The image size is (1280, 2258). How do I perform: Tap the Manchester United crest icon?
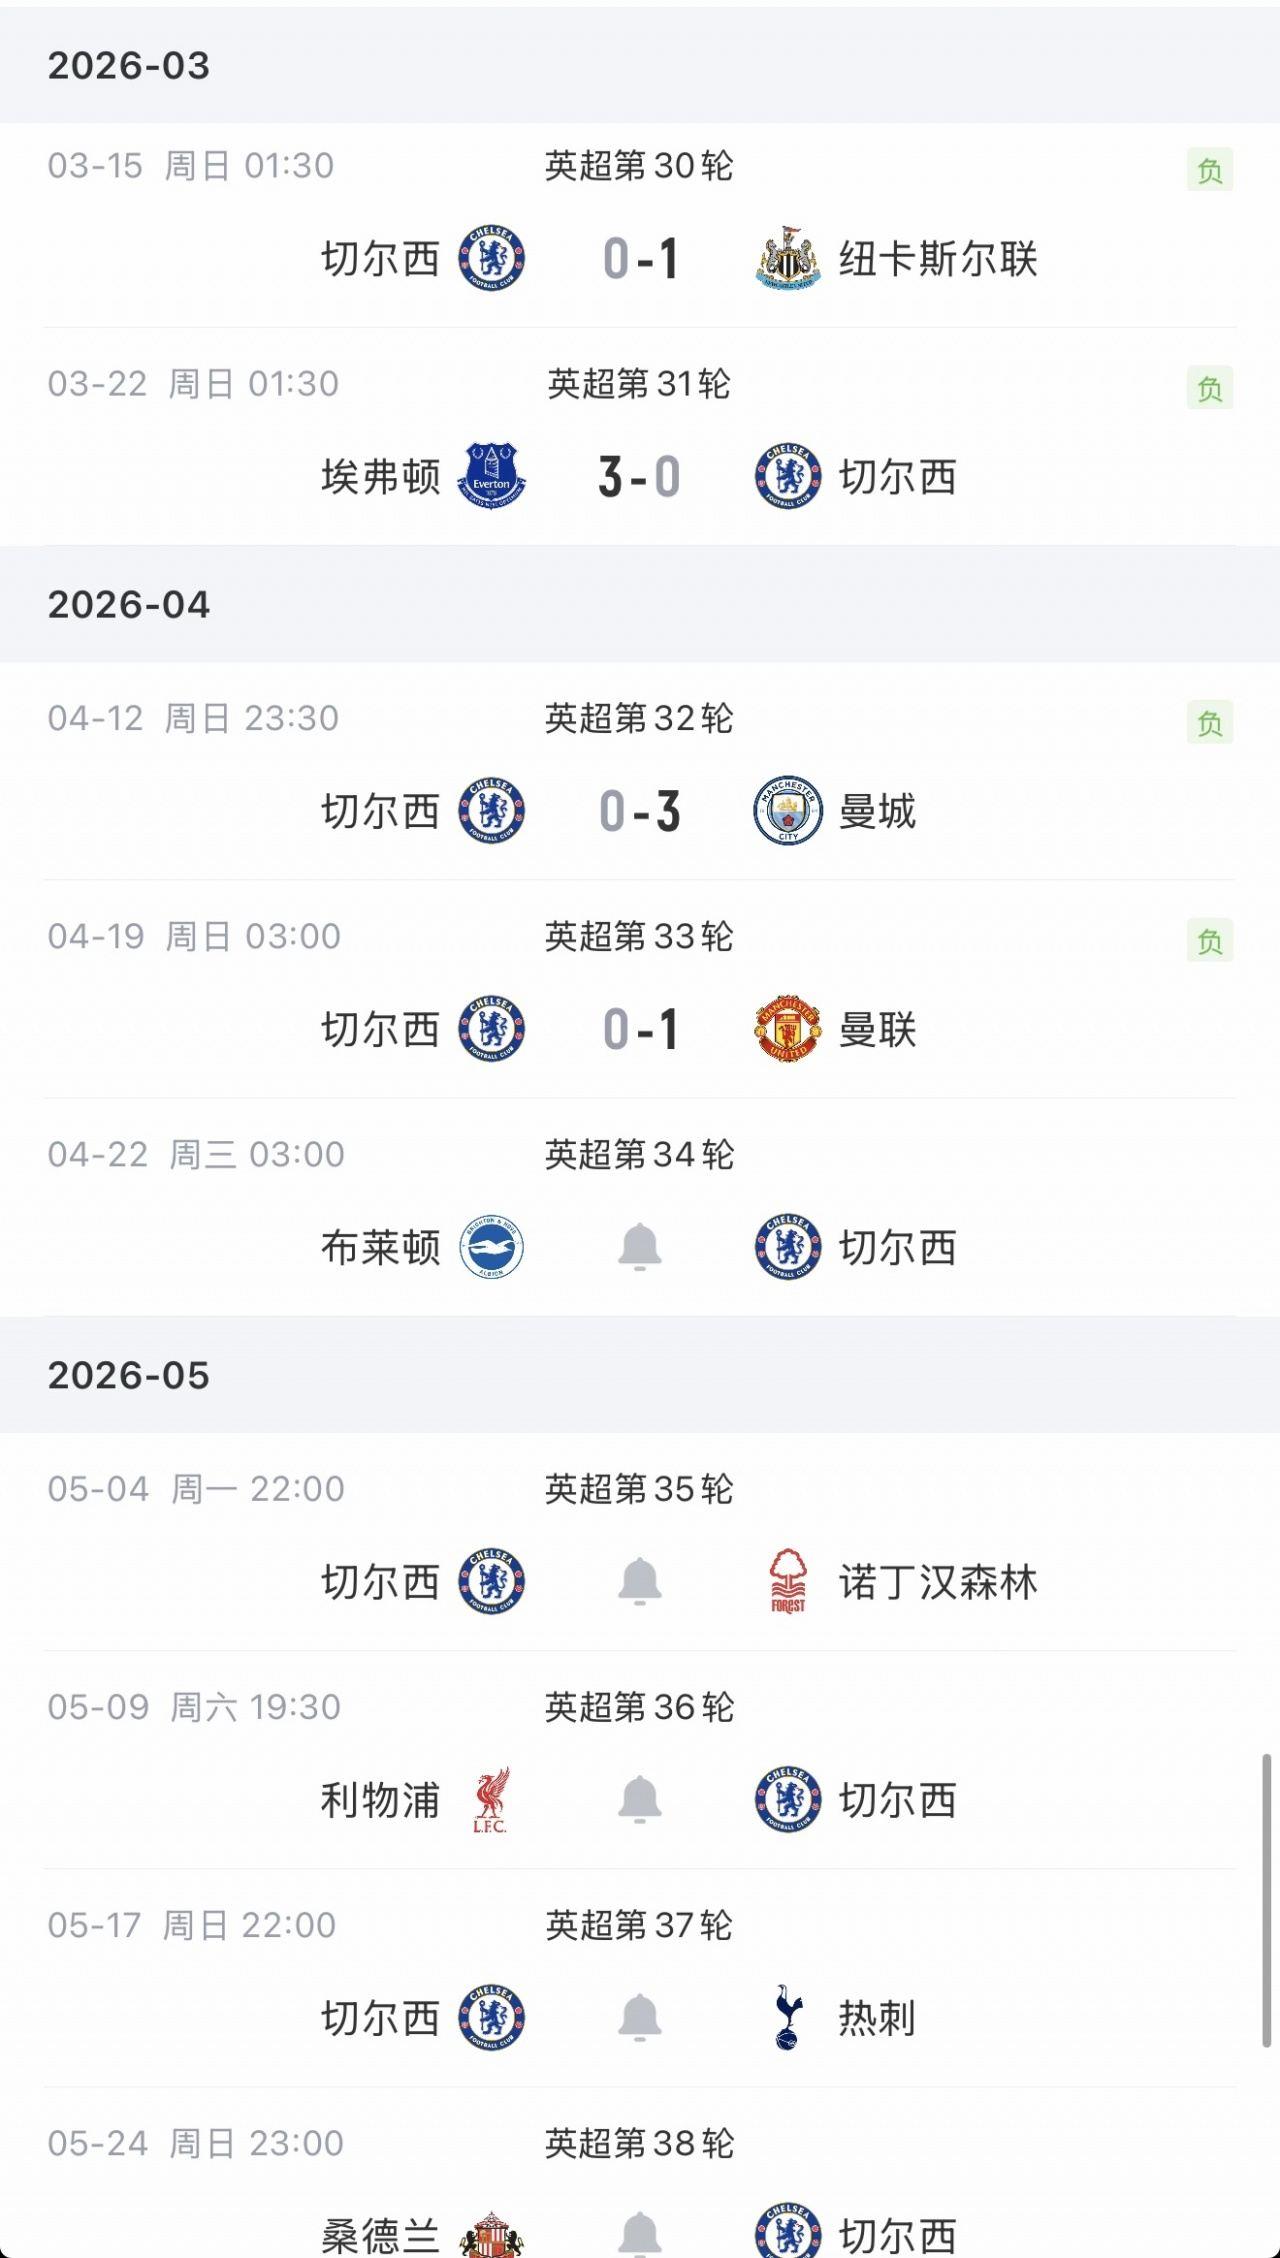tap(788, 1028)
